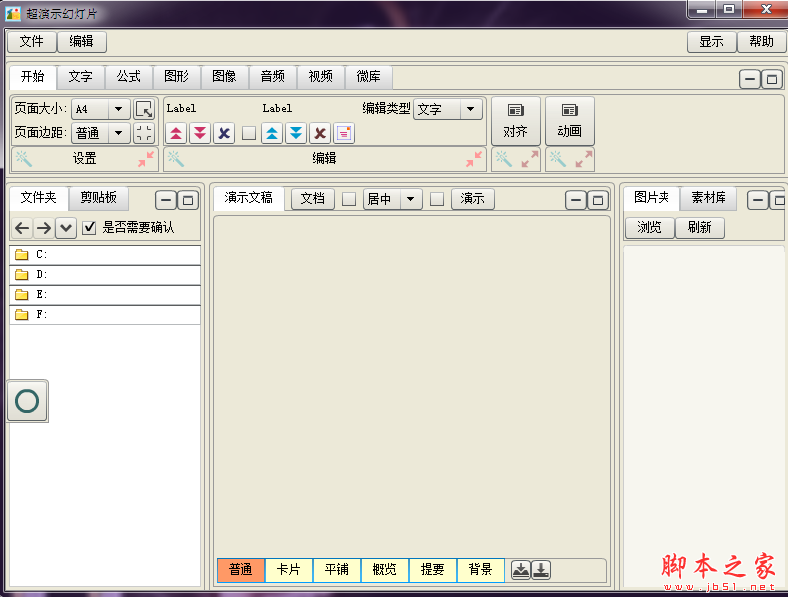
Task: Collapse the 编辑 panel with pink arrows
Action: (x=474, y=159)
